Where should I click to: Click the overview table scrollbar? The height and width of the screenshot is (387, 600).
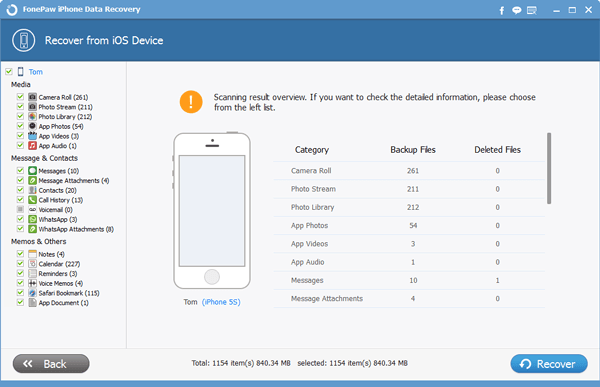click(x=549, y=168)
